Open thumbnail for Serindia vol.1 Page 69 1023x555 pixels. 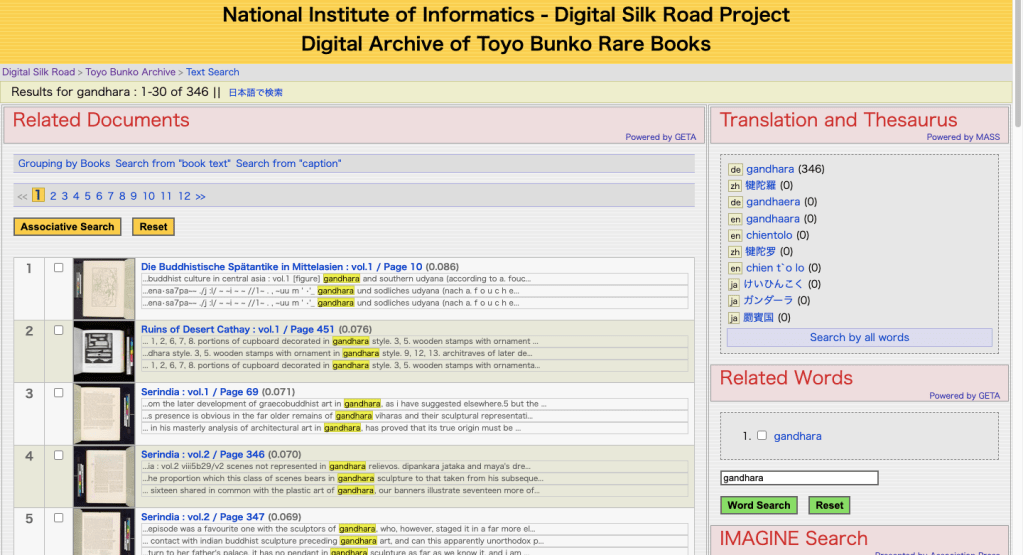pyautogui.click(x=104, y=413)
